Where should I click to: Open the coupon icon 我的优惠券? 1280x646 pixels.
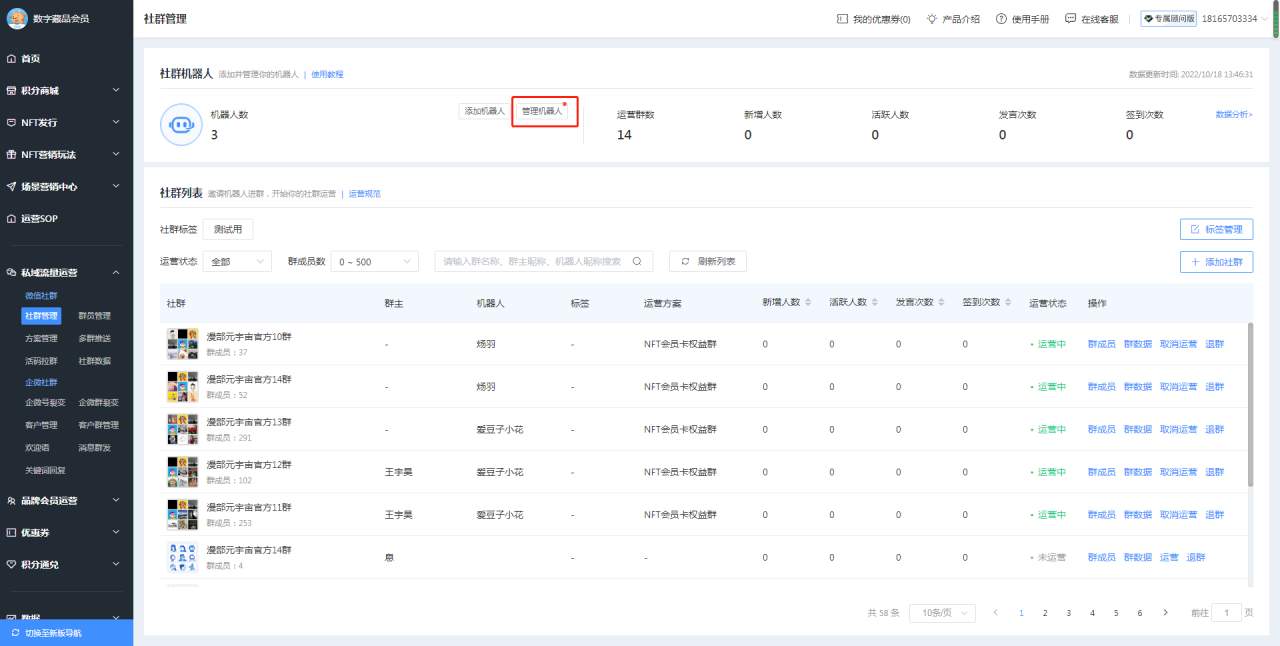842,19
